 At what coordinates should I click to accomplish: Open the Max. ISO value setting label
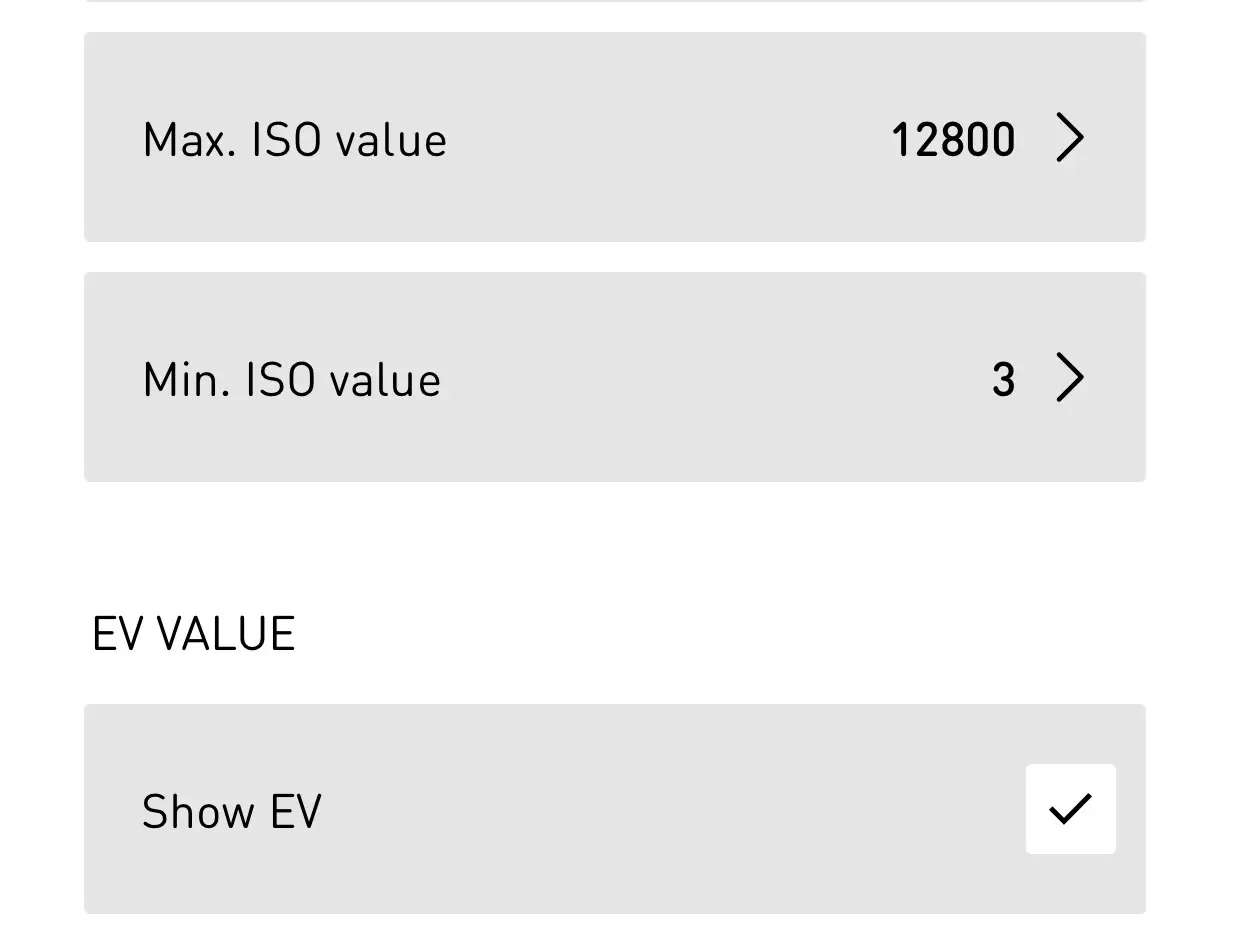294,139
